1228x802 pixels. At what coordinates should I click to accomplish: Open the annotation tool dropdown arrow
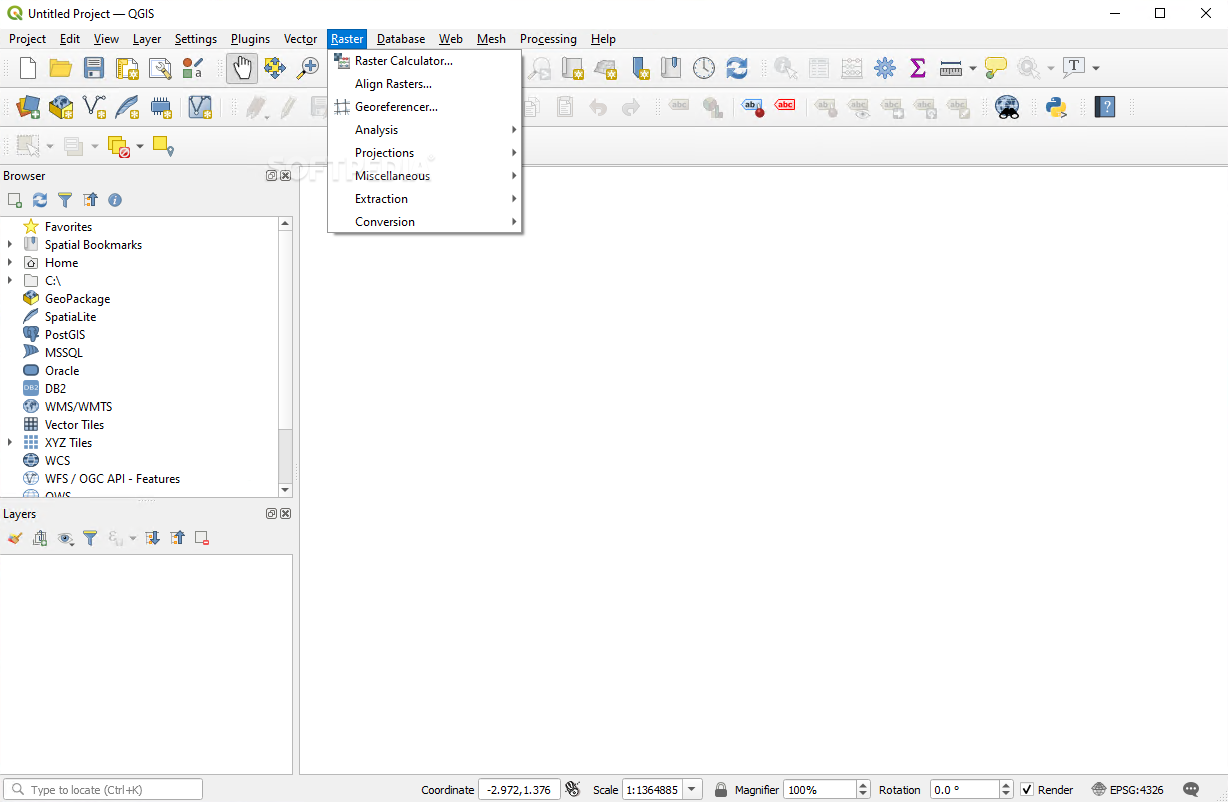[1096, 68]
